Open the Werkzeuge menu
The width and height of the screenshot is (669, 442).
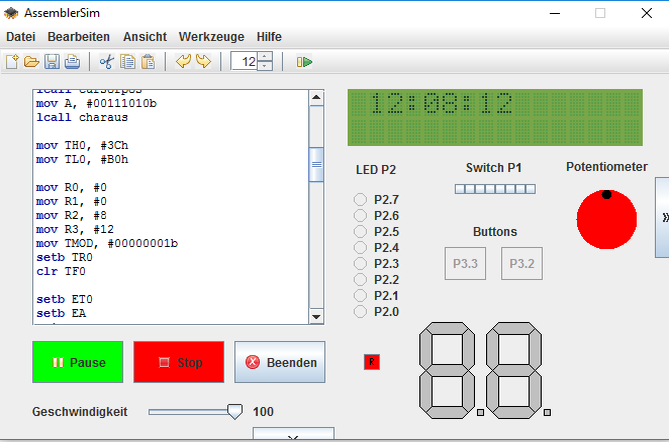(211, 36)
